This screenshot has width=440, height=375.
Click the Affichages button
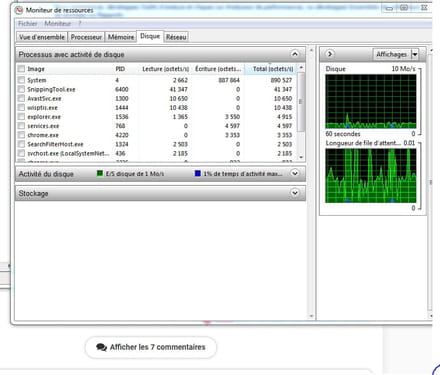tap(392, 54)
